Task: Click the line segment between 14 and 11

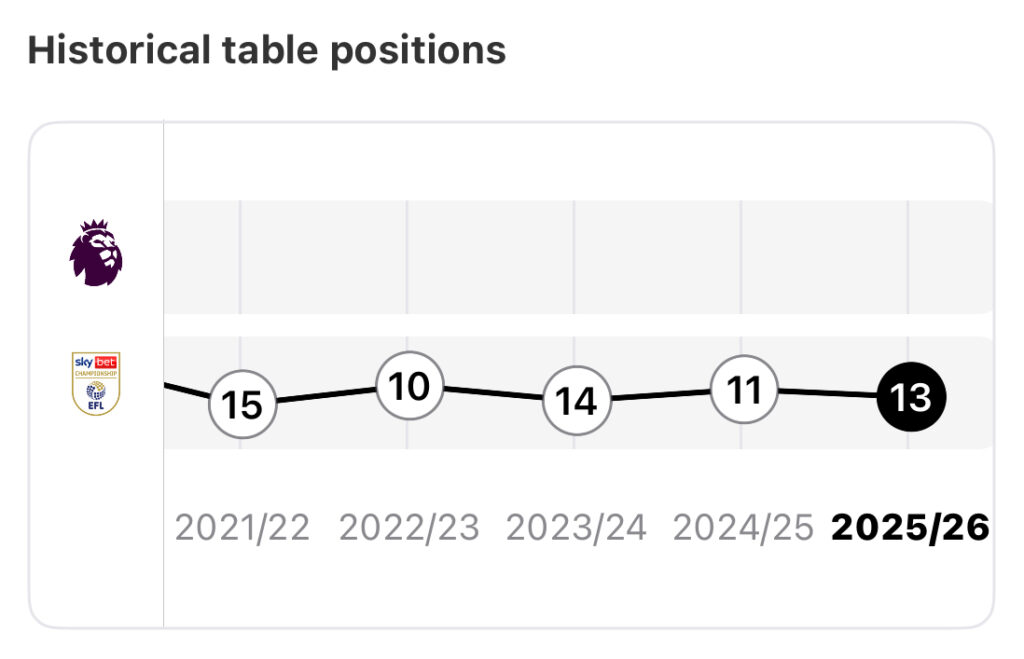Action: click(659, 396)
